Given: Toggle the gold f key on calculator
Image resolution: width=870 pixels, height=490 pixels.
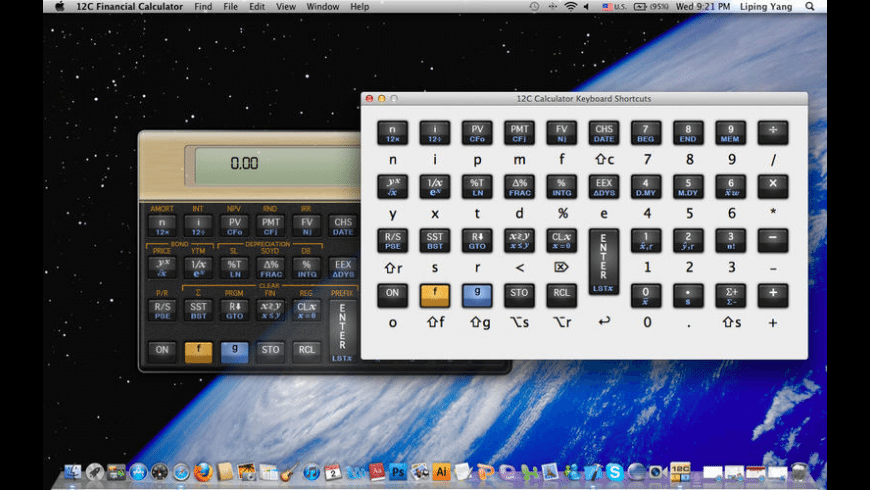Looking at the screenshot, I should click(x=198, y=351).
